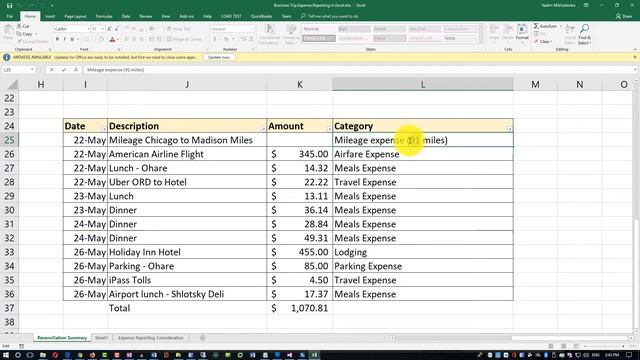Click the Paste clipboard icon
Image resolution: width=640 pixels, height=360 pixels.
click(x=8, y=32)
